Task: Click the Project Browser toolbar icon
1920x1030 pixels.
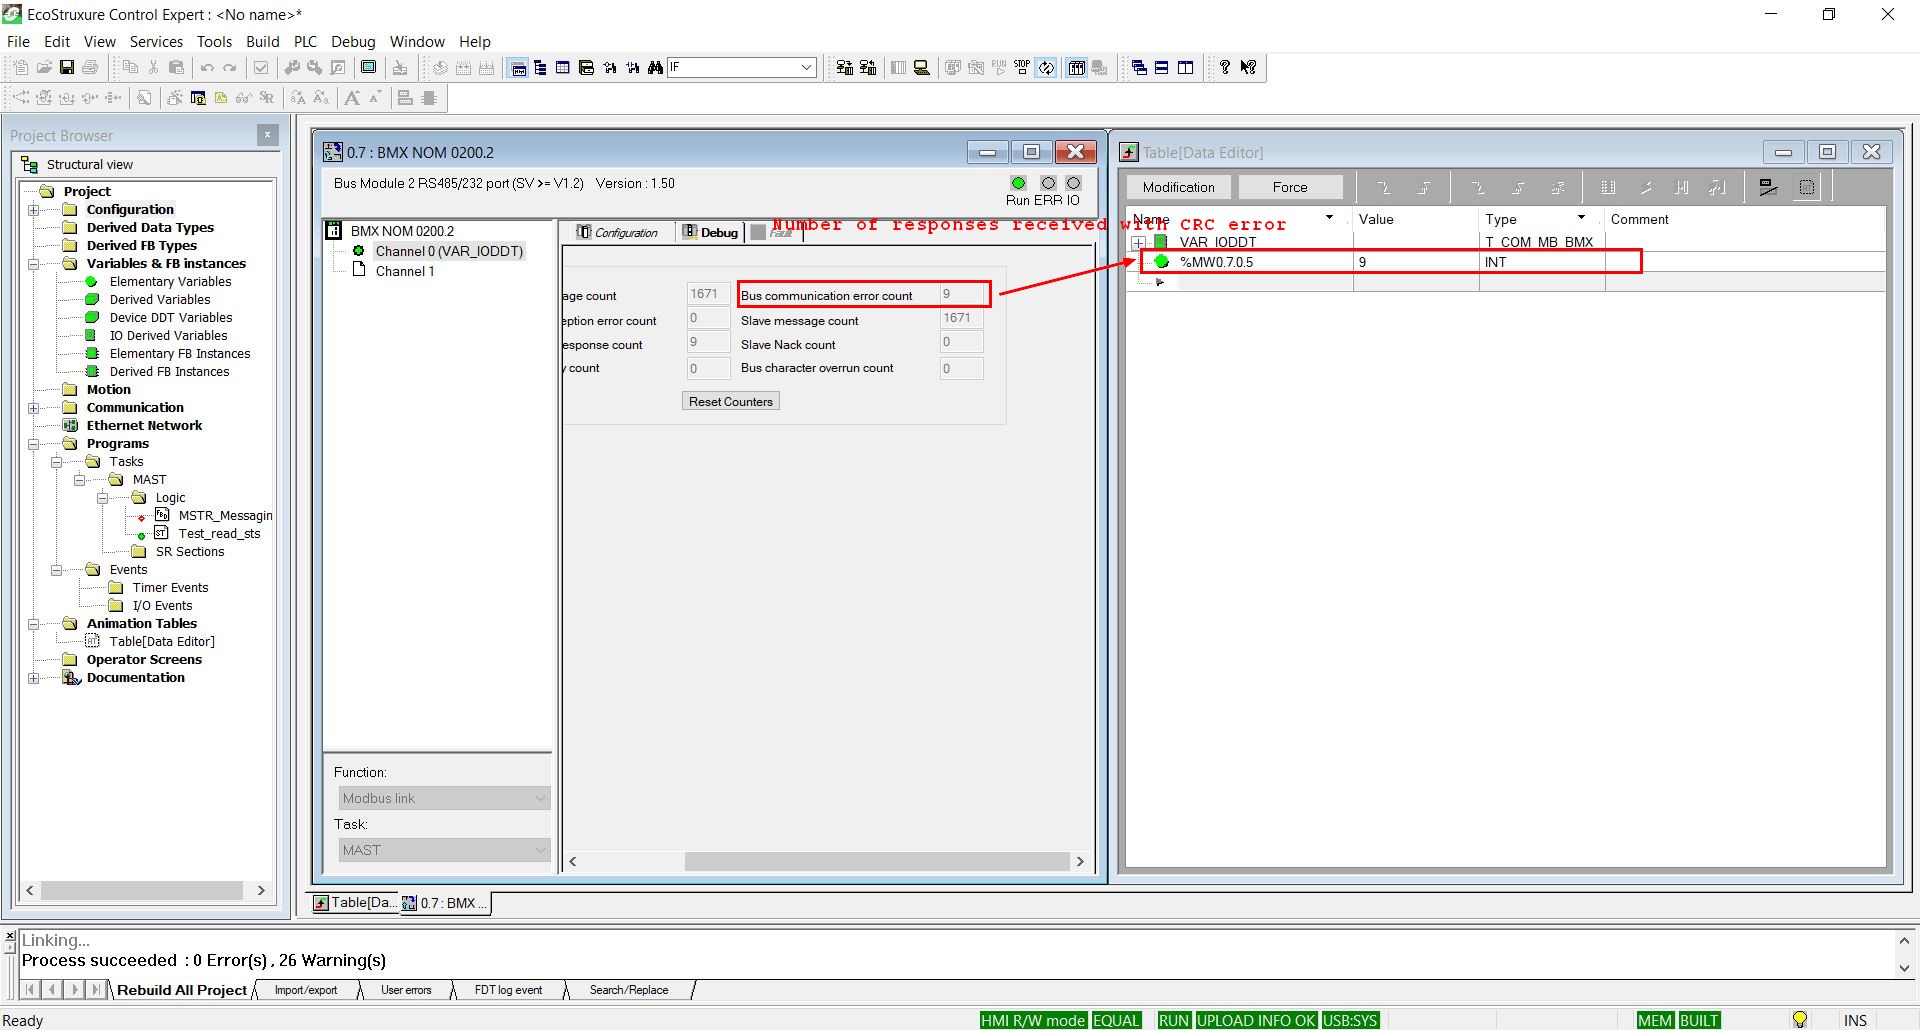Action: click(x=518, y=67)
